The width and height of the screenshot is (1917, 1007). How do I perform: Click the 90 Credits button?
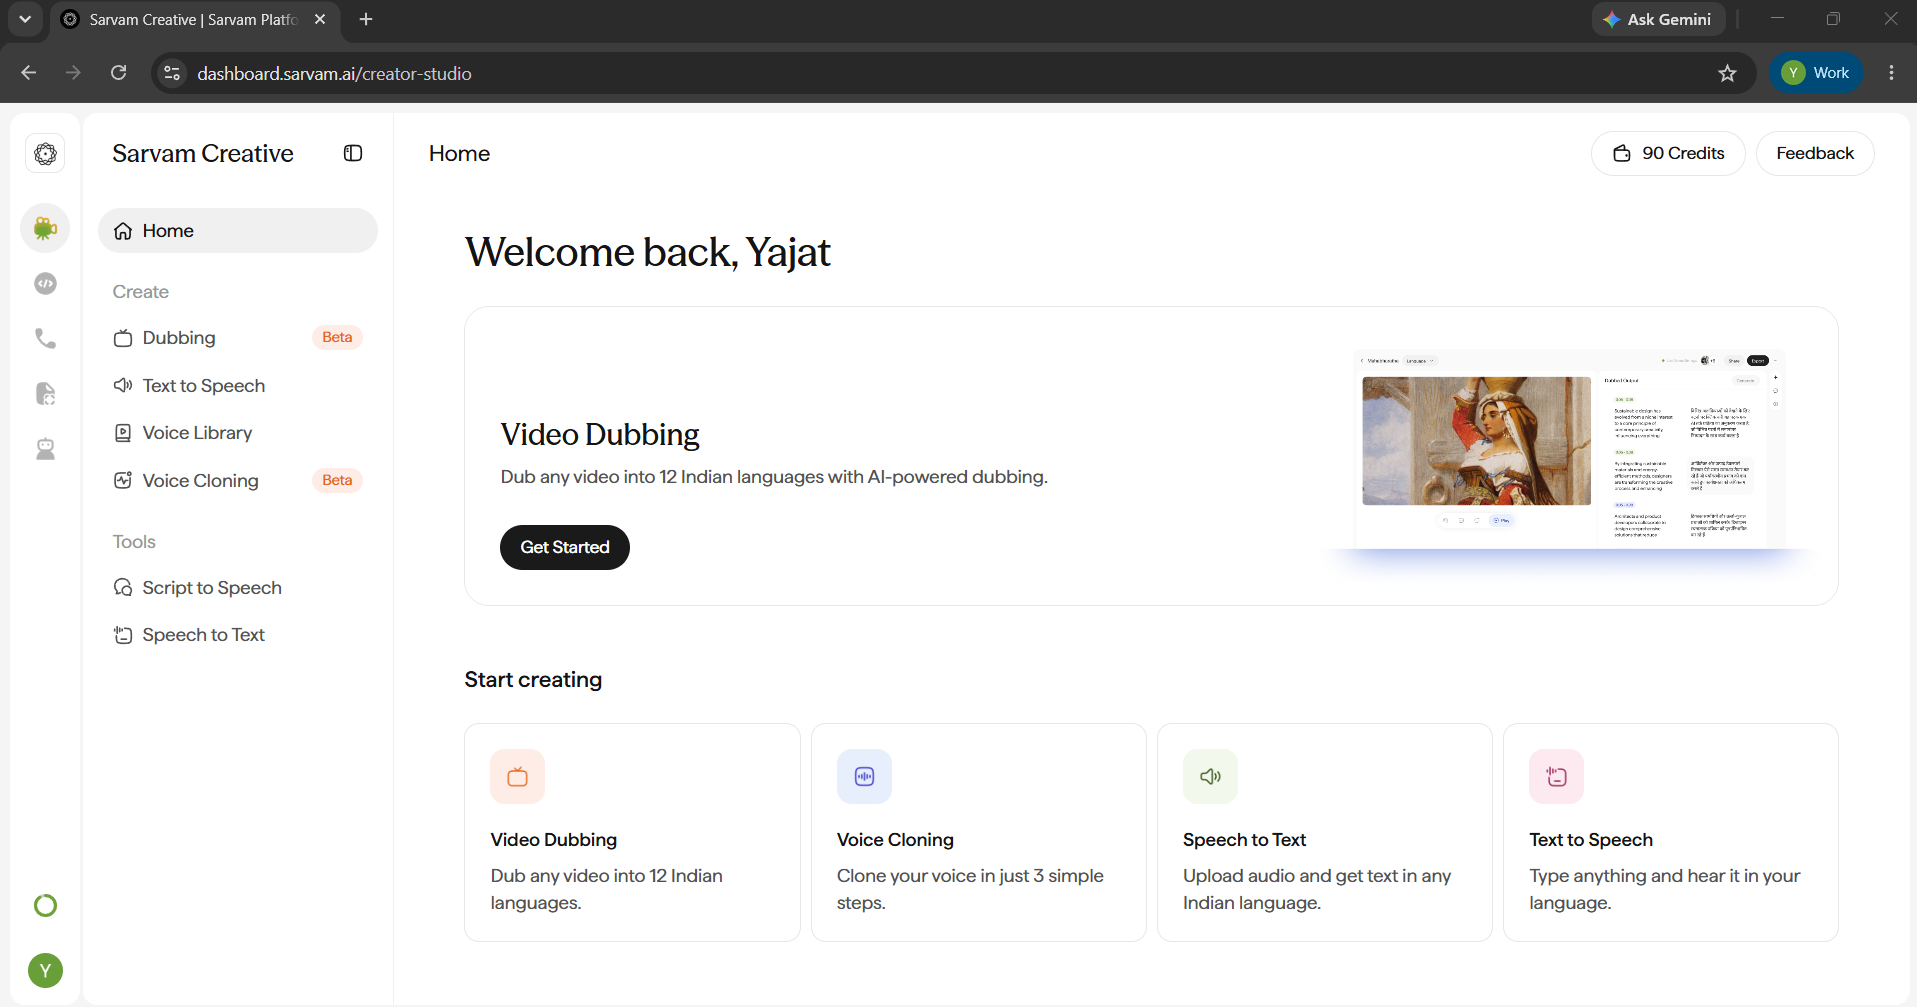(x=1668, y=153)
